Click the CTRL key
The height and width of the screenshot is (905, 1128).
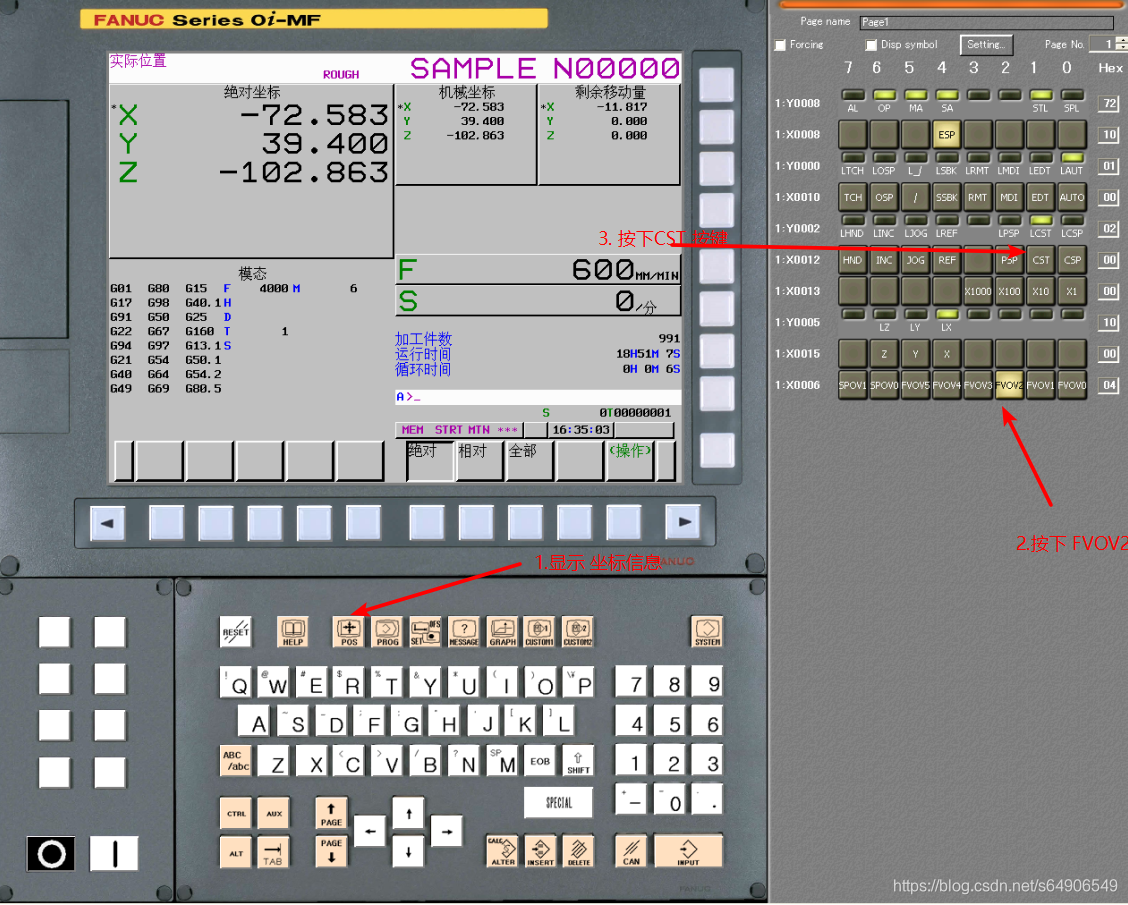pos(236,813)
